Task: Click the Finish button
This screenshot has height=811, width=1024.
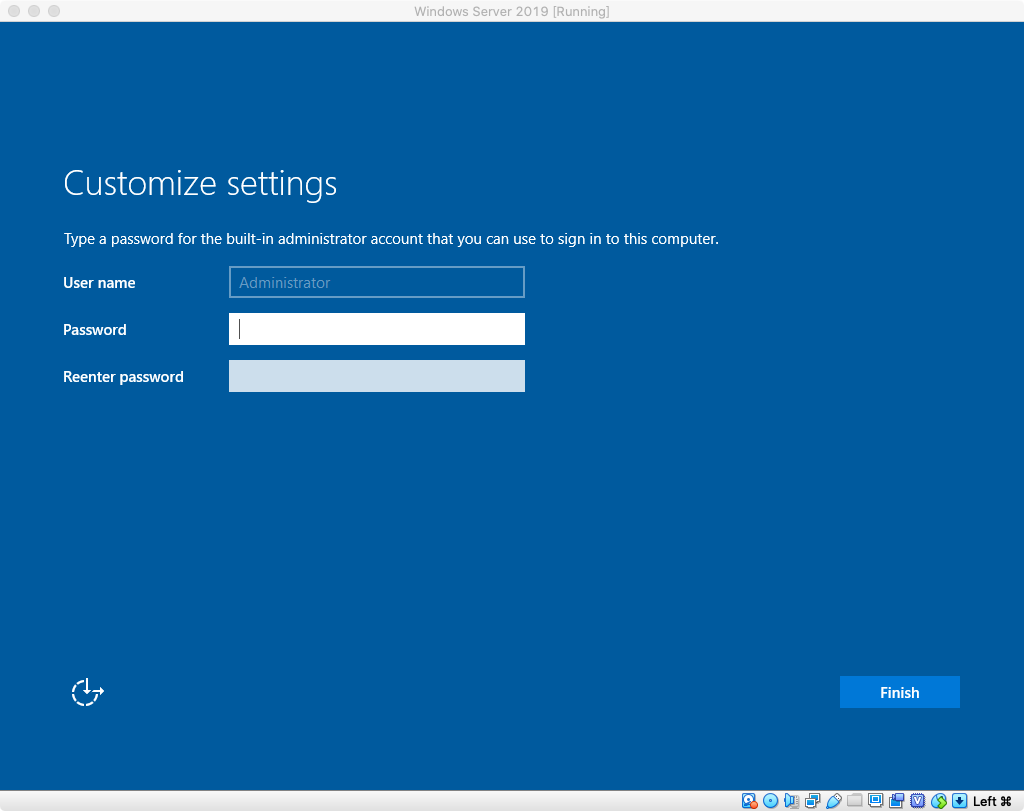Action: coord(899,692)
